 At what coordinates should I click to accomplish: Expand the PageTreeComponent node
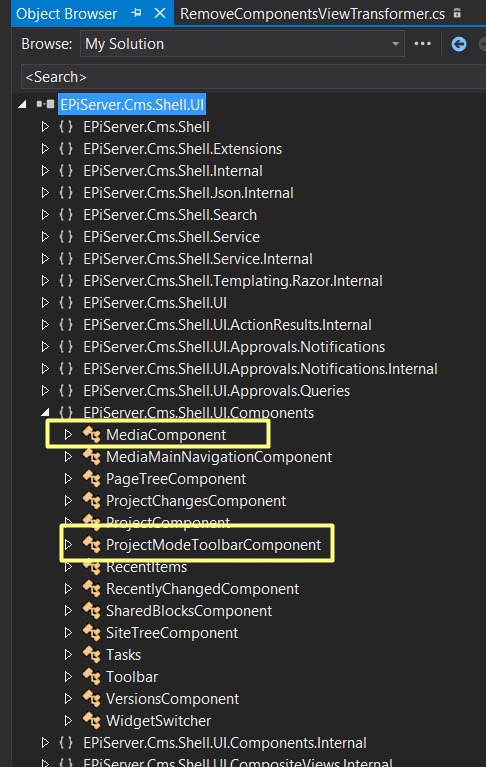pyautogui.click(x=68, y=478)
